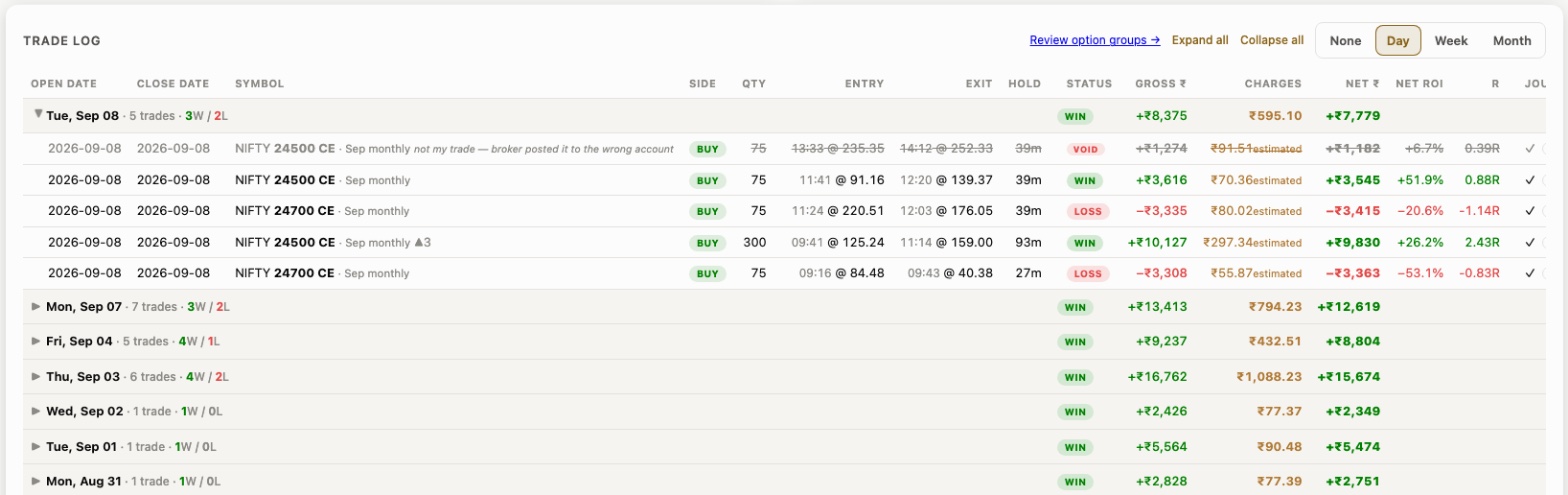Image resolution: width=1568 pixels, height=495 pixels.
Task: Click the STATUS column header
Action: [1089, 84]
